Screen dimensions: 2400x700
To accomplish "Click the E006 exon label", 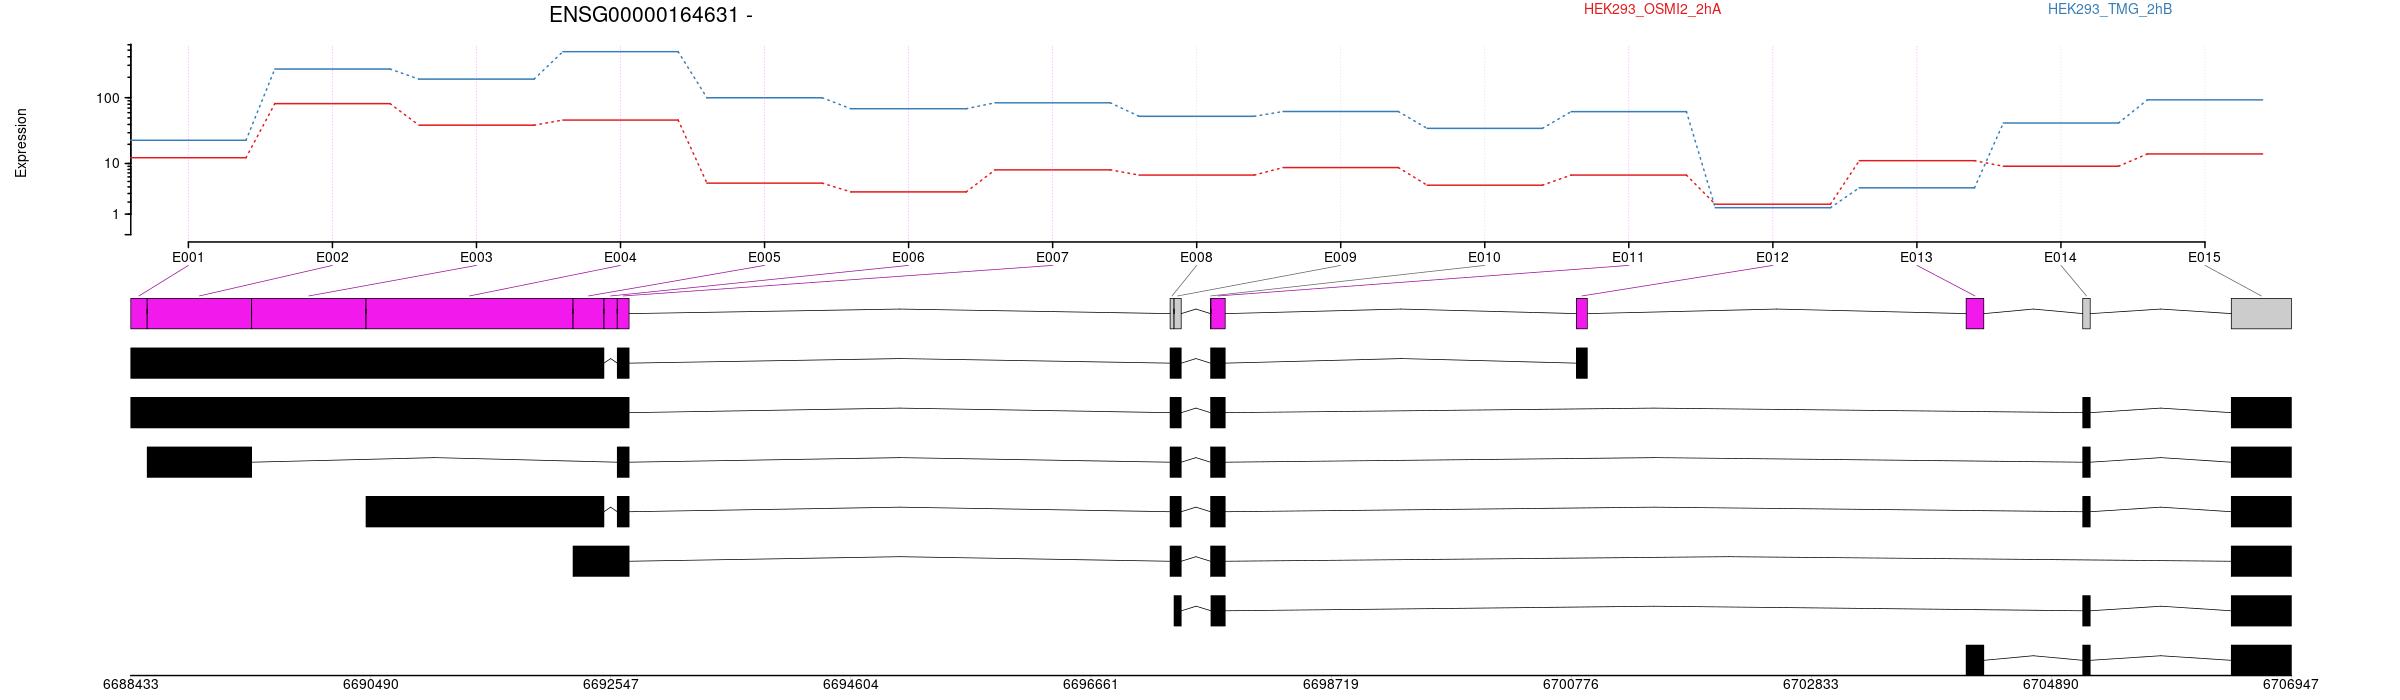I will coord(908,257).
